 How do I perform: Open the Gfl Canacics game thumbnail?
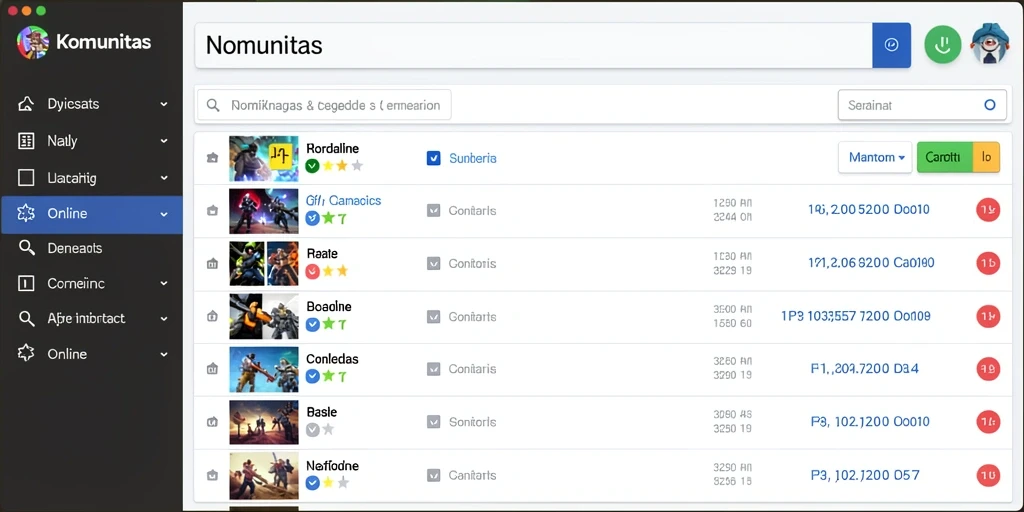point(264,211)
